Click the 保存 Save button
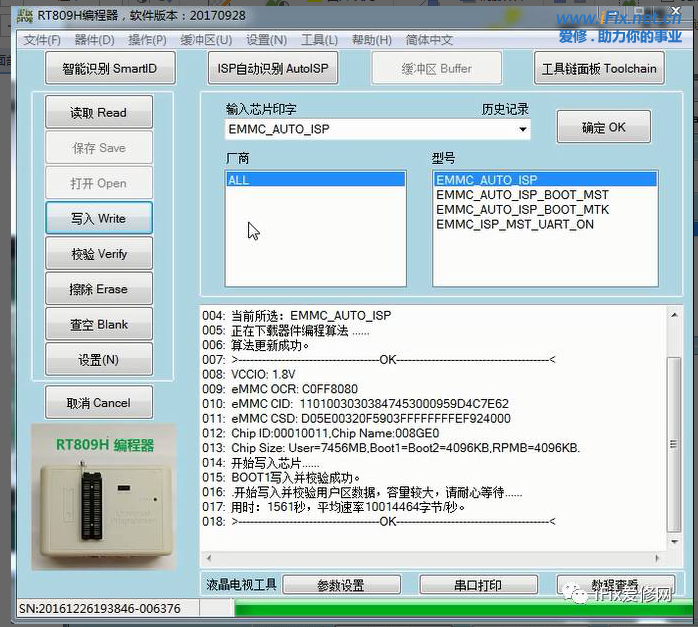 point(99,148)
